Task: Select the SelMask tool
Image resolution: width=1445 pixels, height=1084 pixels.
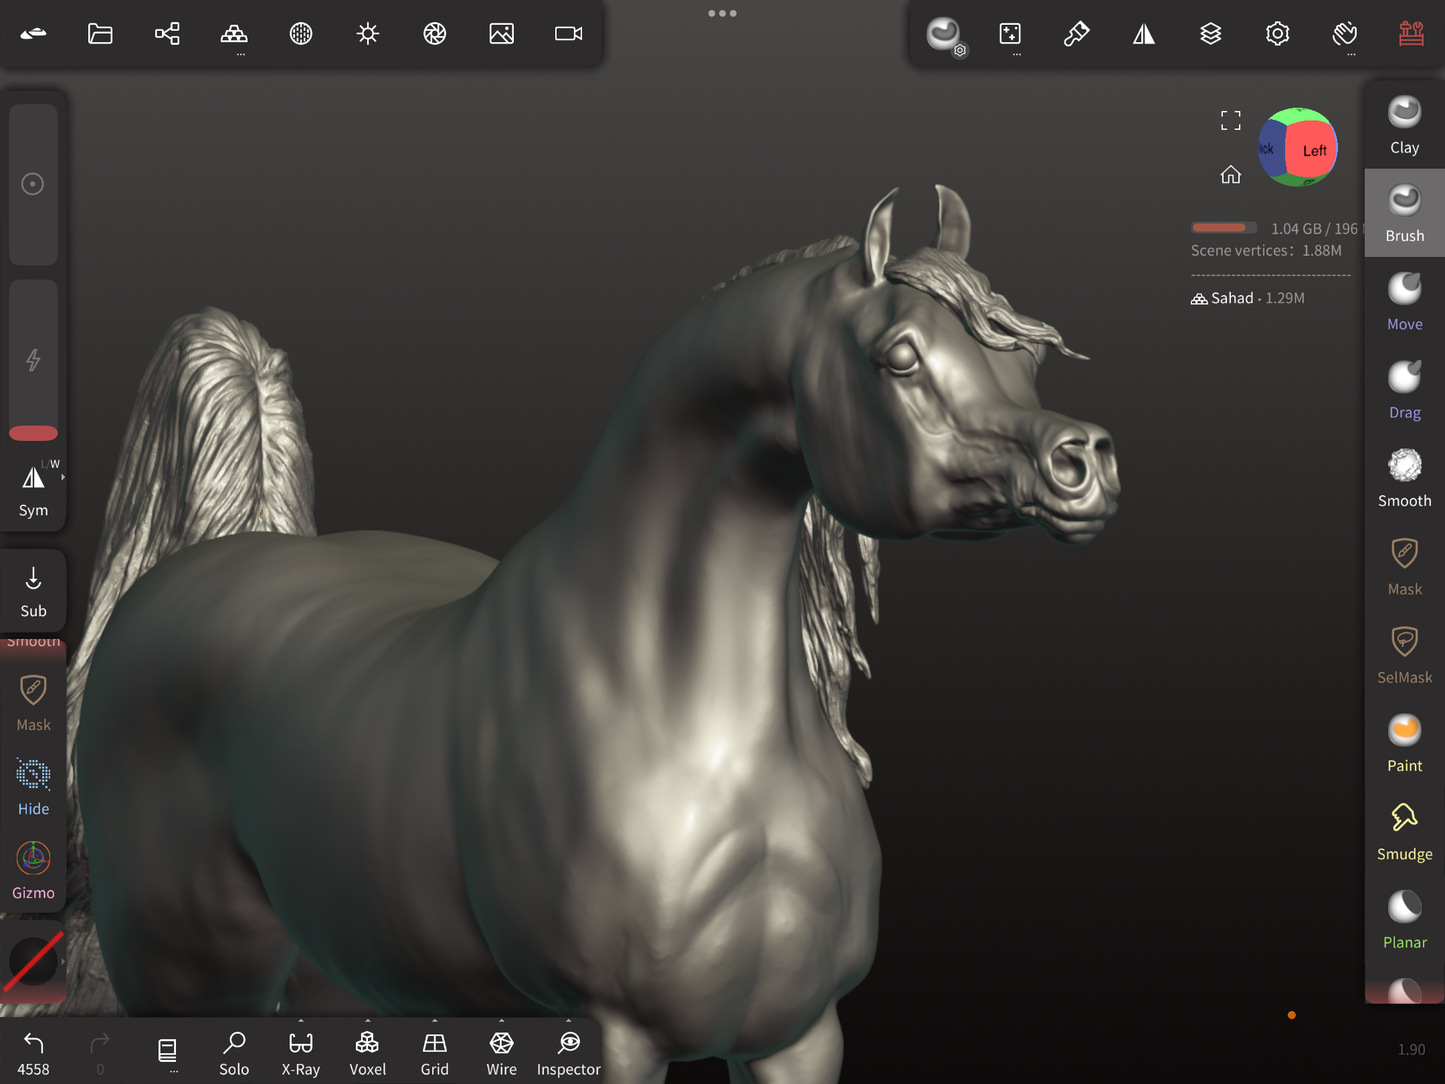Action: [1404, 655]
